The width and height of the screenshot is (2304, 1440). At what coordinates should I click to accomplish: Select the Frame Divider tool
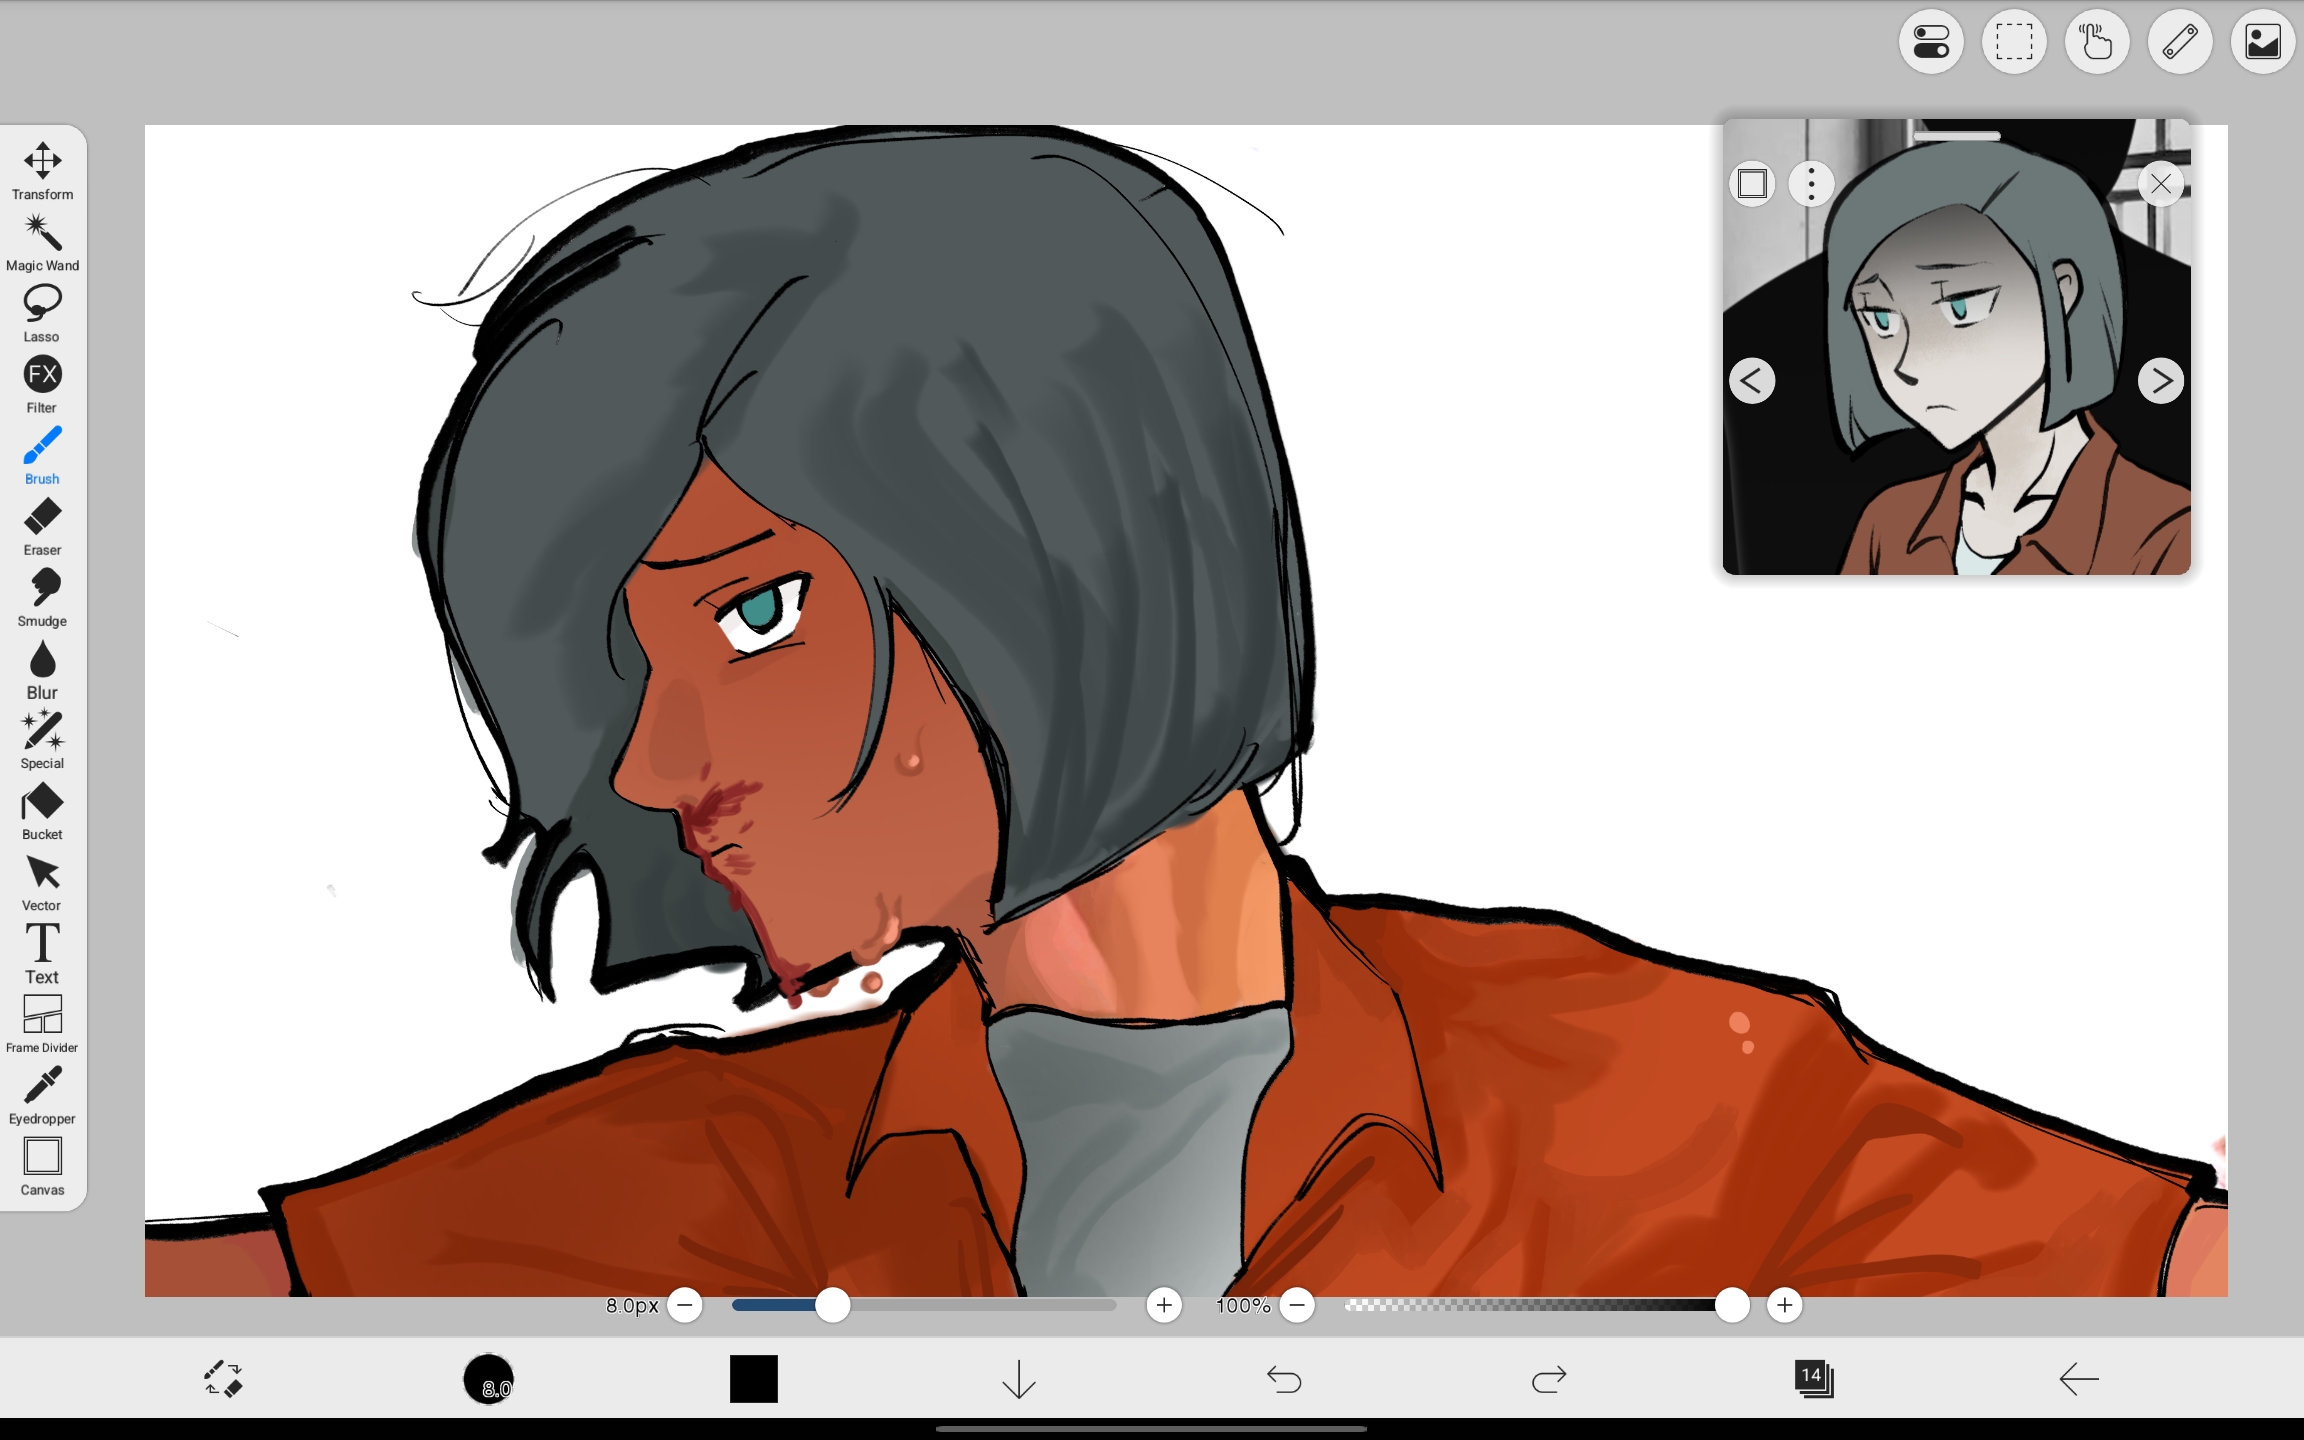pyautogui.click(x=42, y=1025)
